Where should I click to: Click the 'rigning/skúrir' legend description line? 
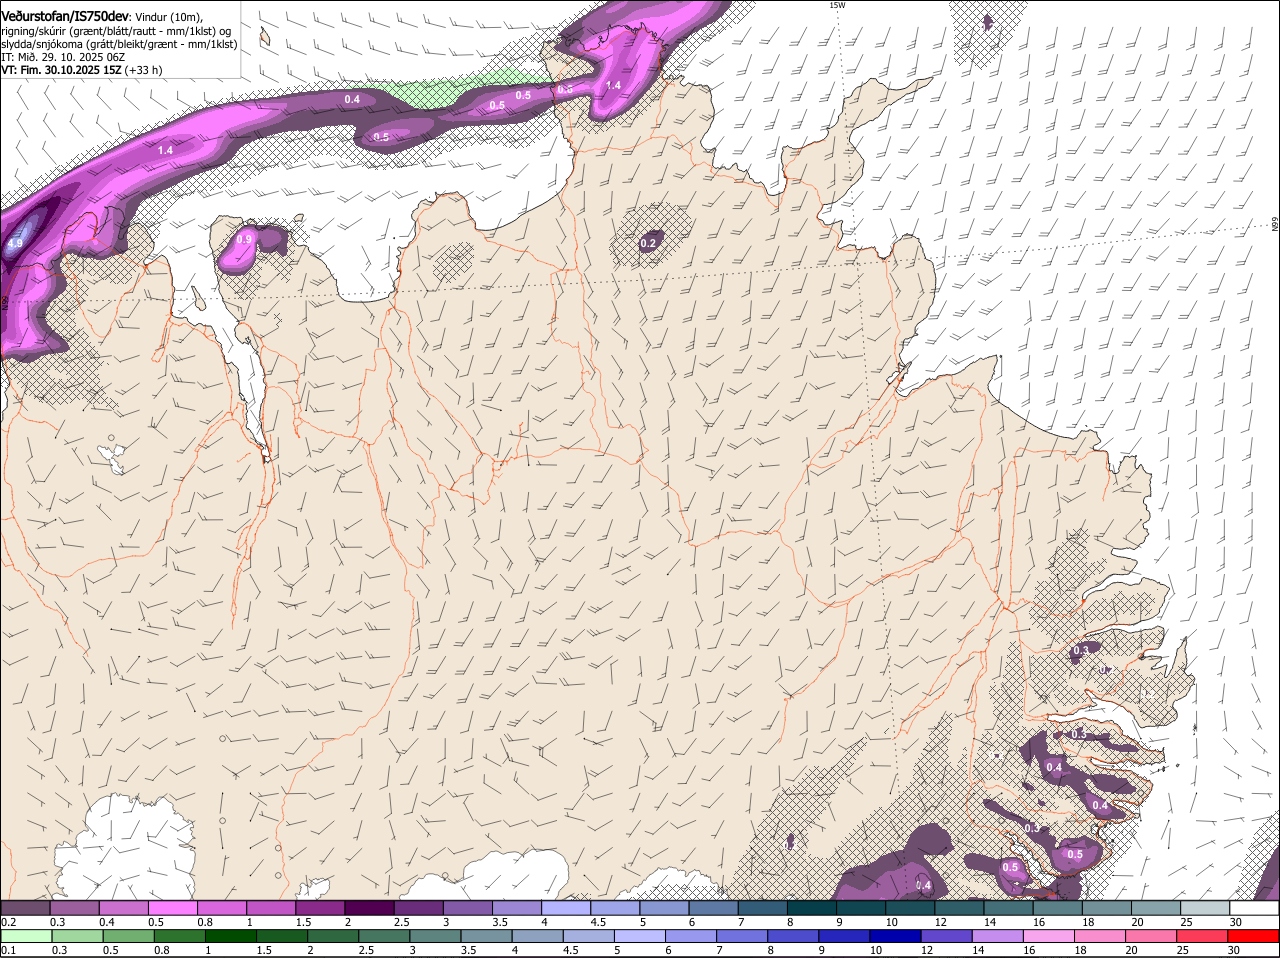click(x=115, y=30)
